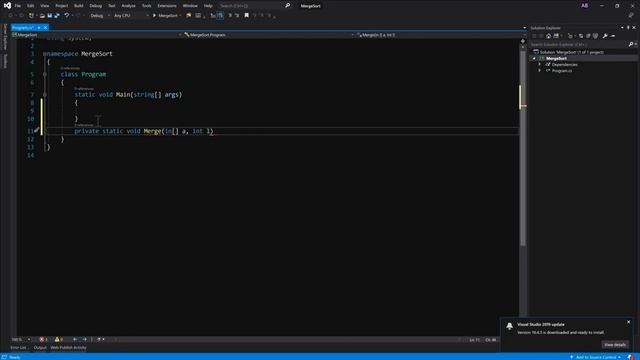The image size is (640, 360).
Task: Switch to the Error List tab
Action: [x=18, y=348]
